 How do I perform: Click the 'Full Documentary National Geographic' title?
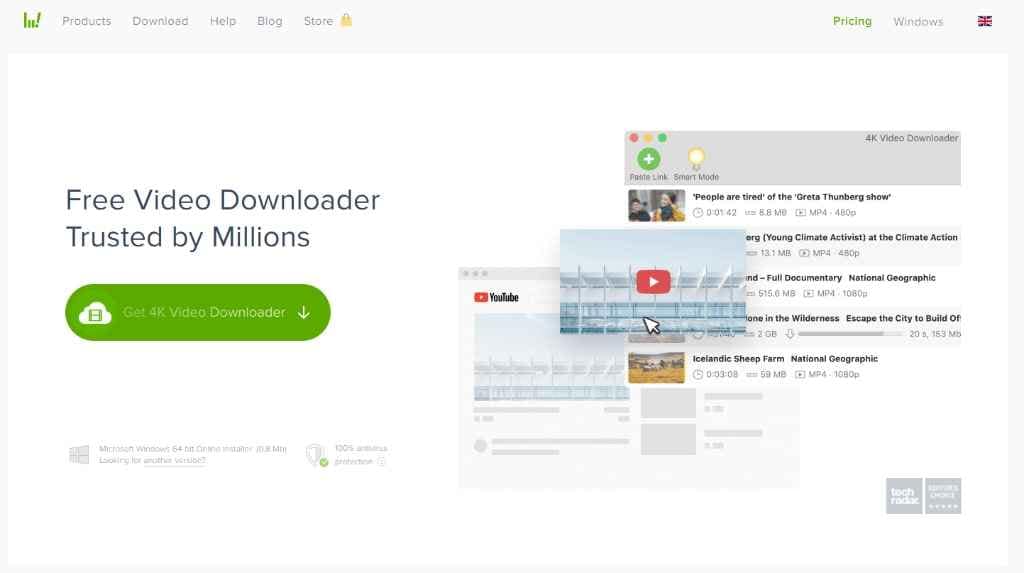(x=840, y=278)
